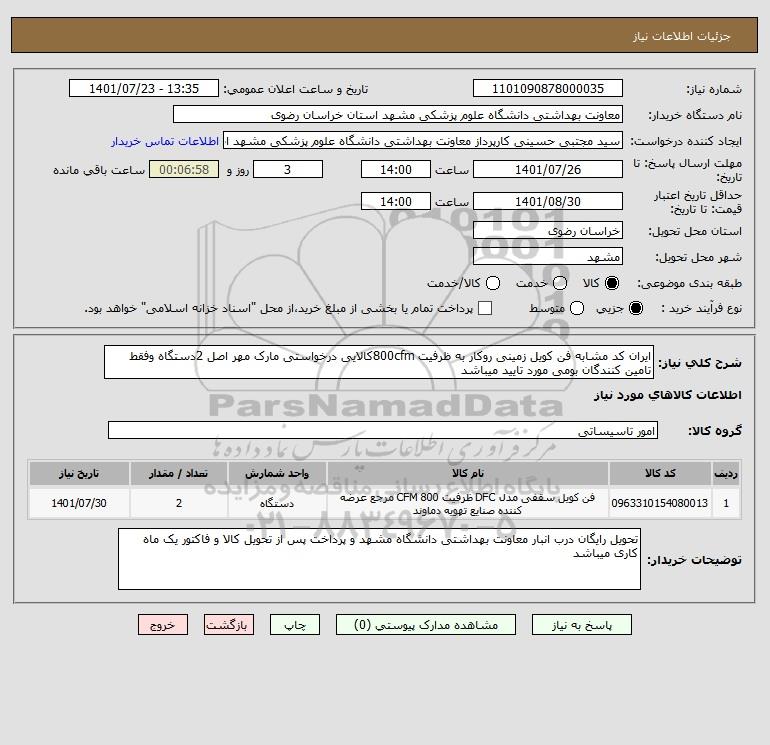This screenshot has width=770, height=745.
Task: Click the delivery city field مشهد
Action: (x=548, y=256)
